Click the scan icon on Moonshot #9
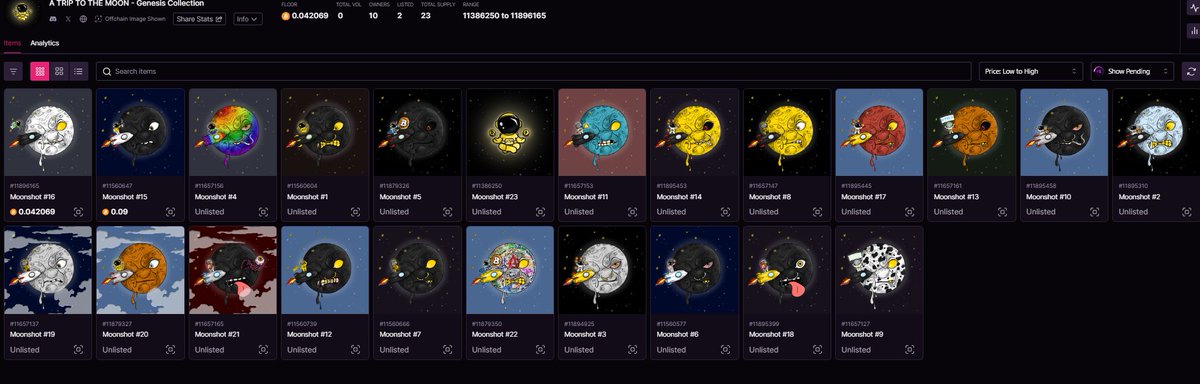Image resolution: width=1200 pixels, height=384 pixels. tap(909, 350)
